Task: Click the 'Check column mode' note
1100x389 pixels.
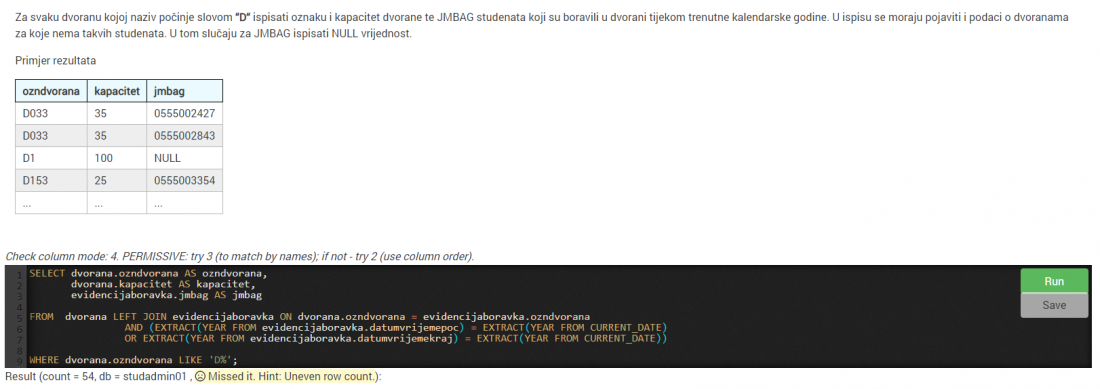Action: tap(239, 257)
